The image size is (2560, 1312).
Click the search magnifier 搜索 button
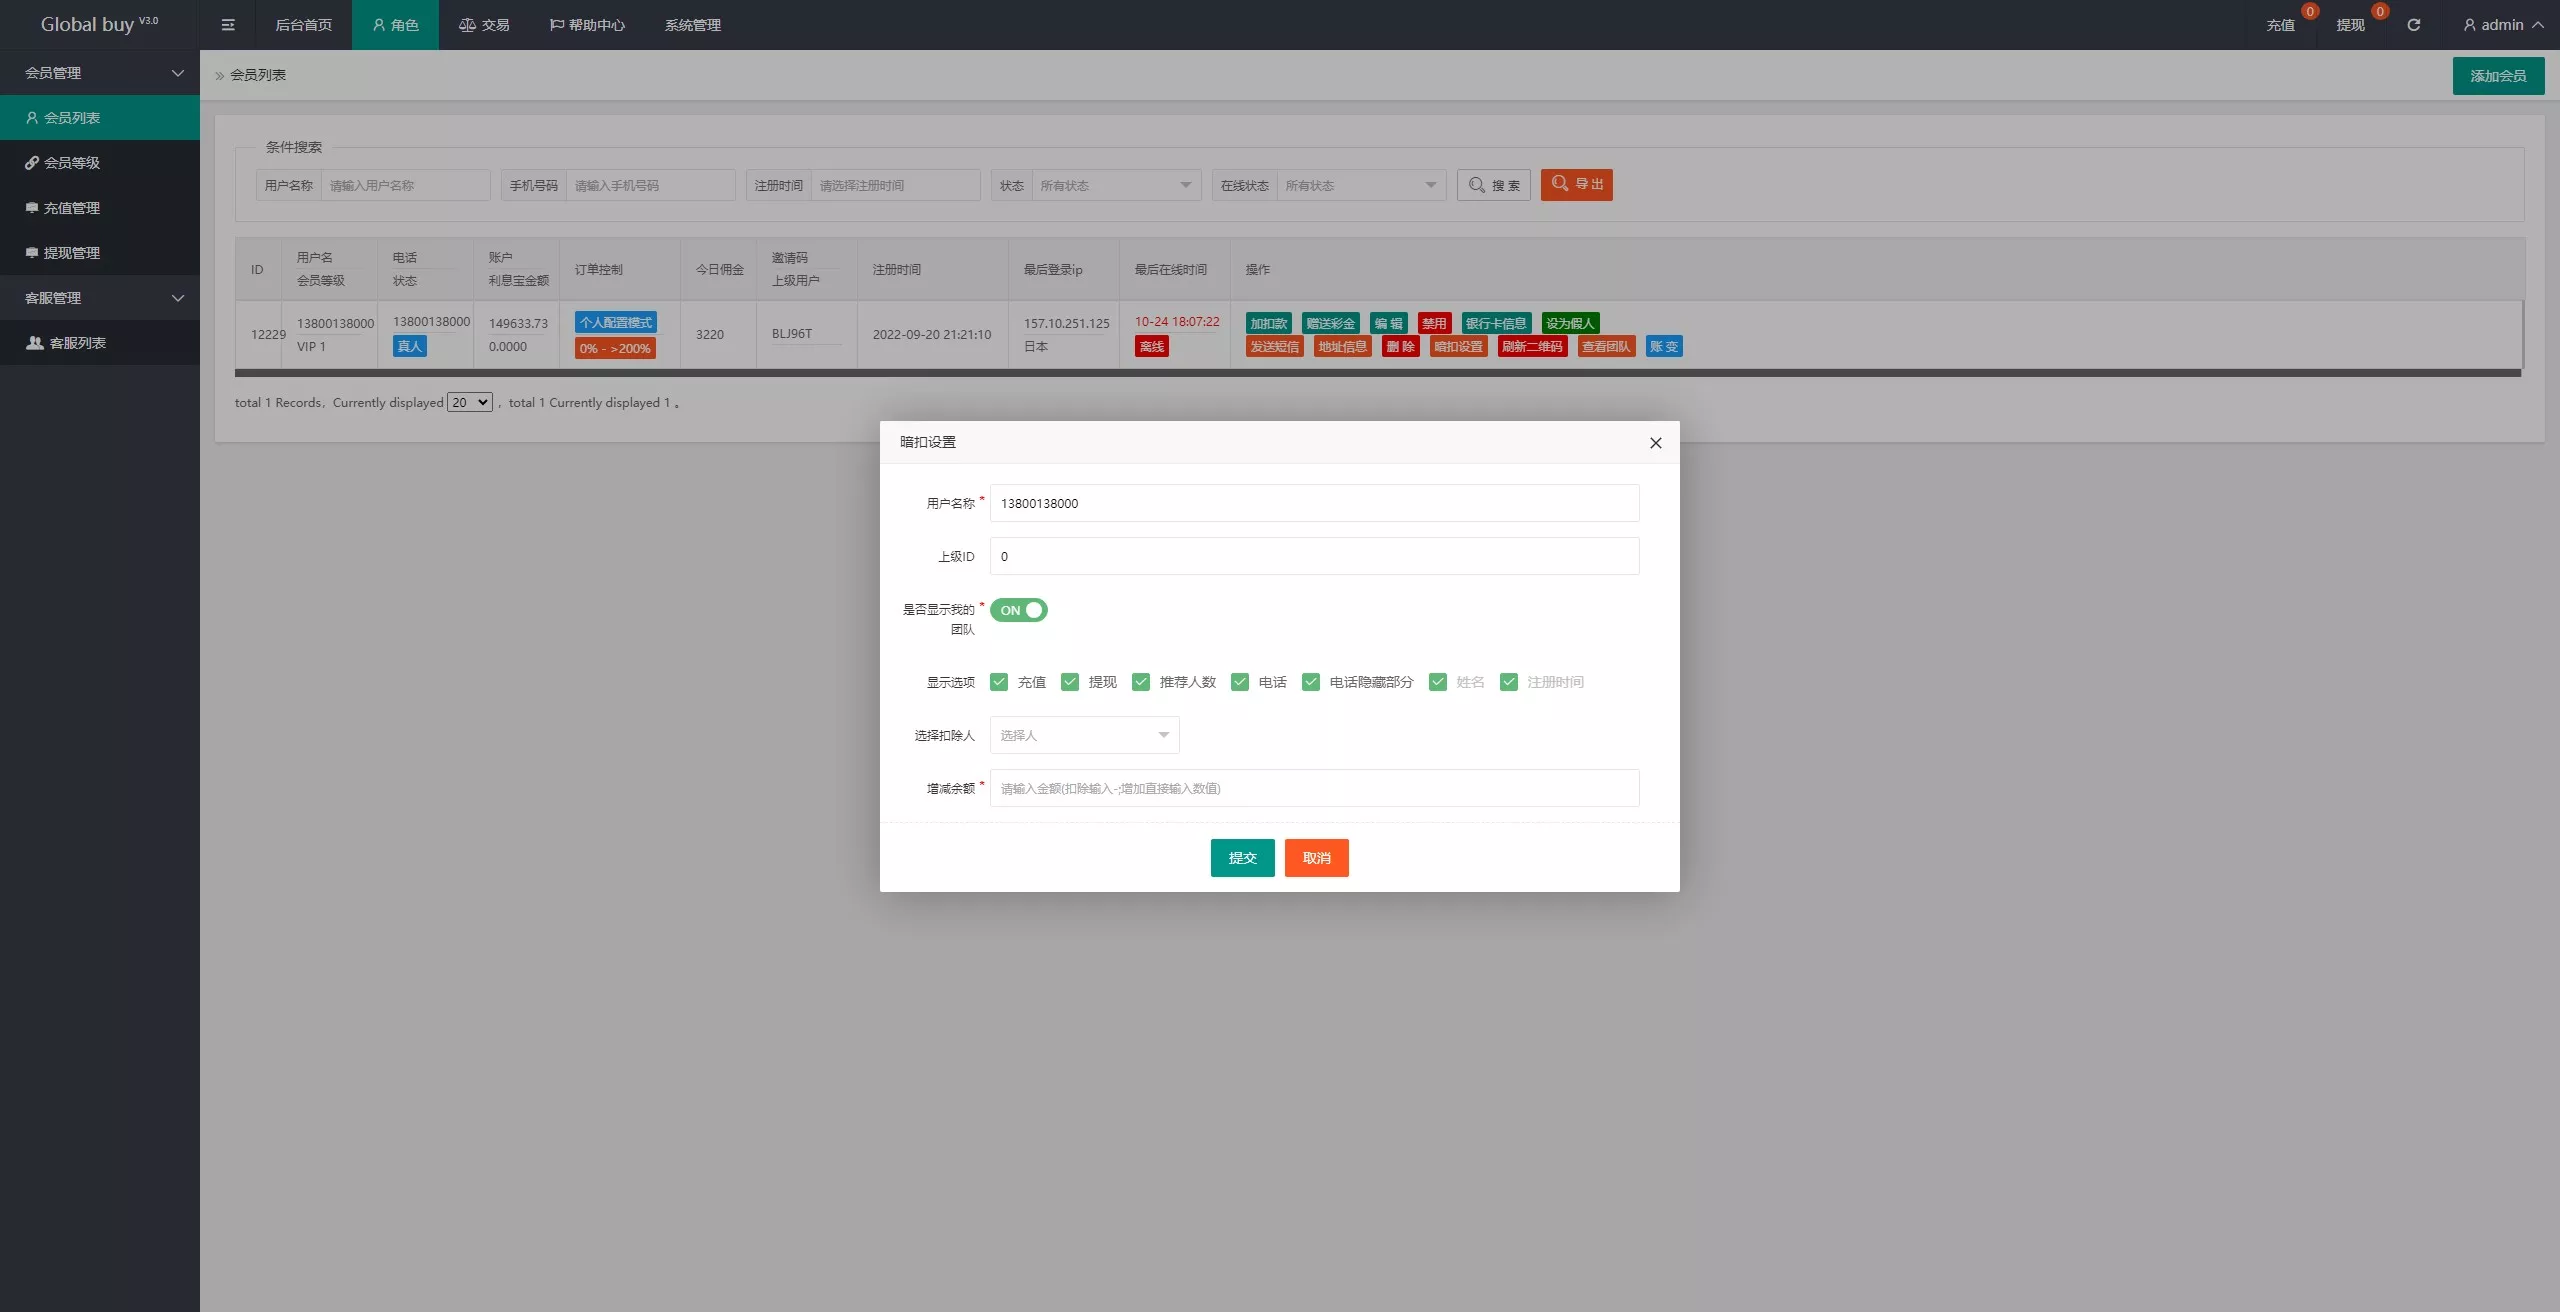pyautogui.click(x=1493, y=185)
